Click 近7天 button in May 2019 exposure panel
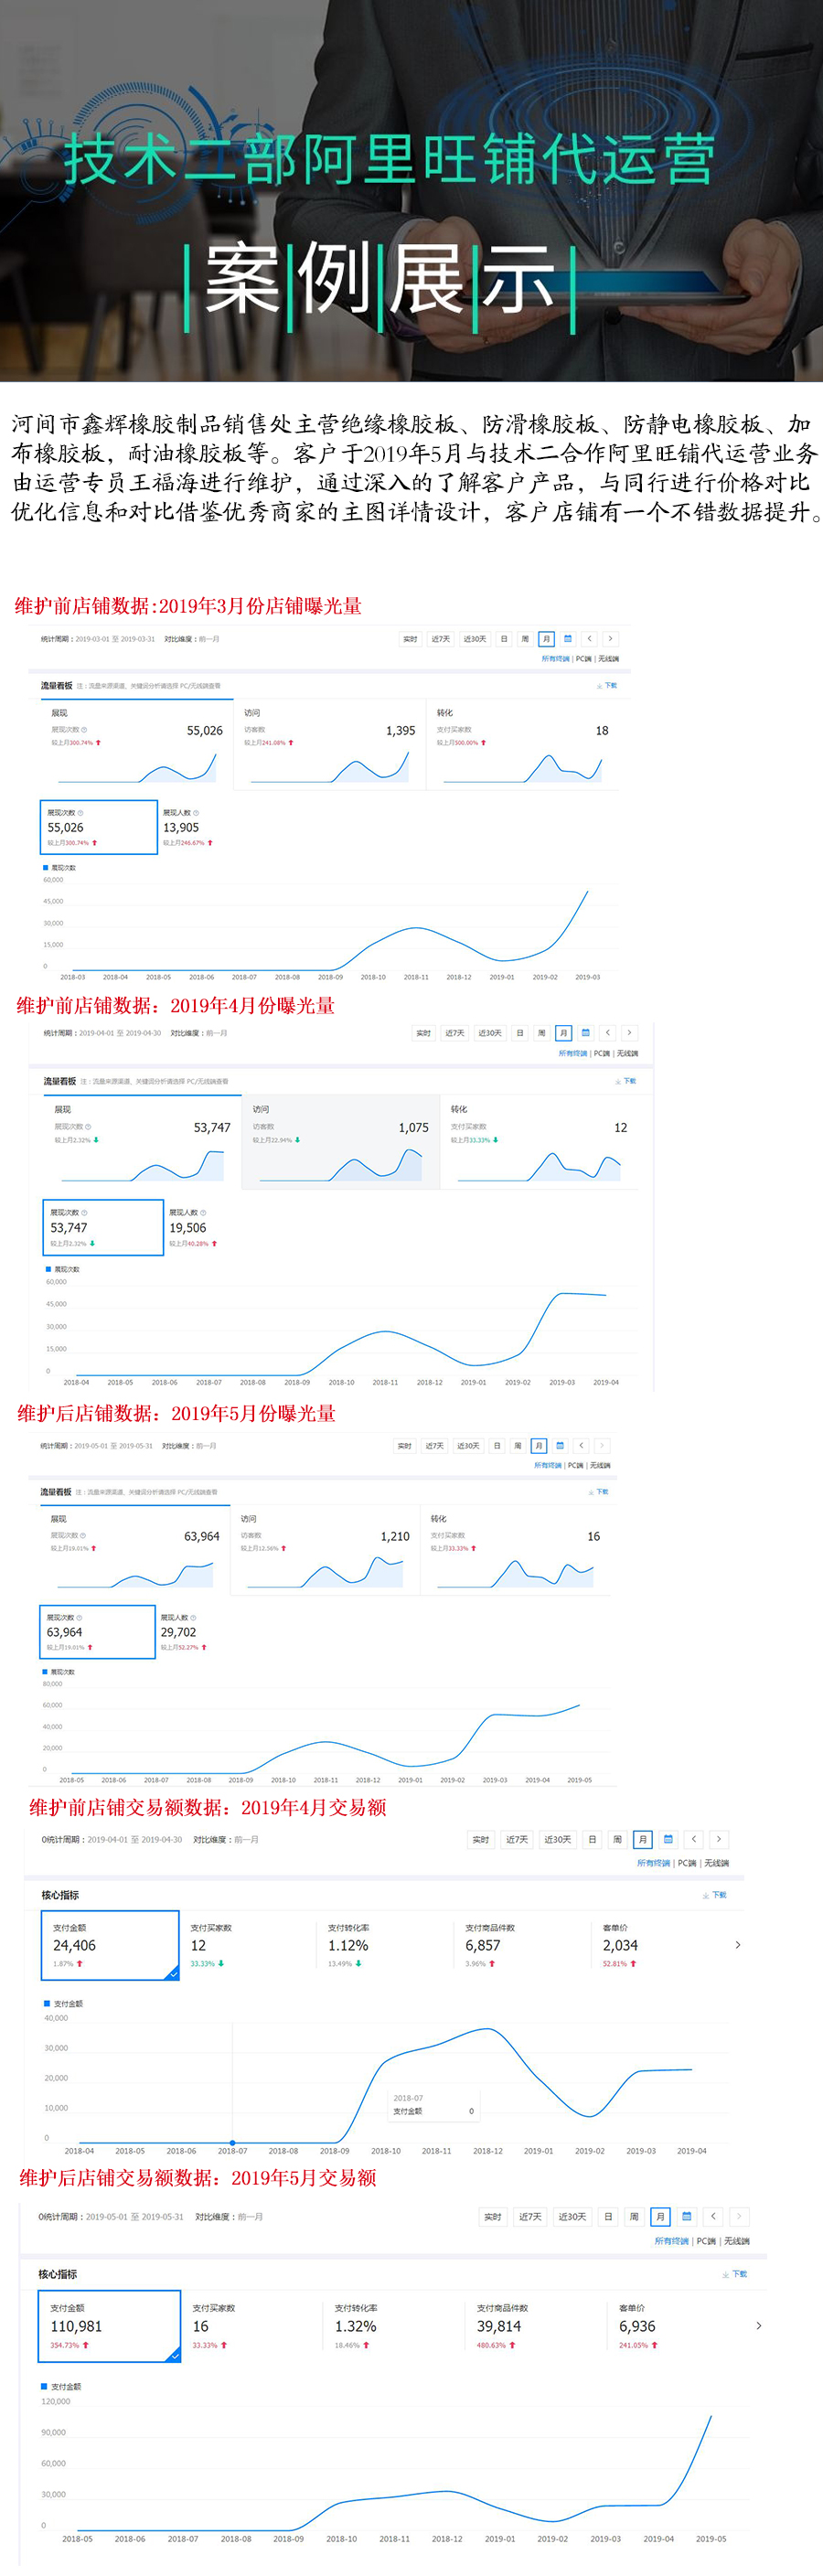Image resolution: width=823 pixels, height=2576 pixels. [435, 1445]
